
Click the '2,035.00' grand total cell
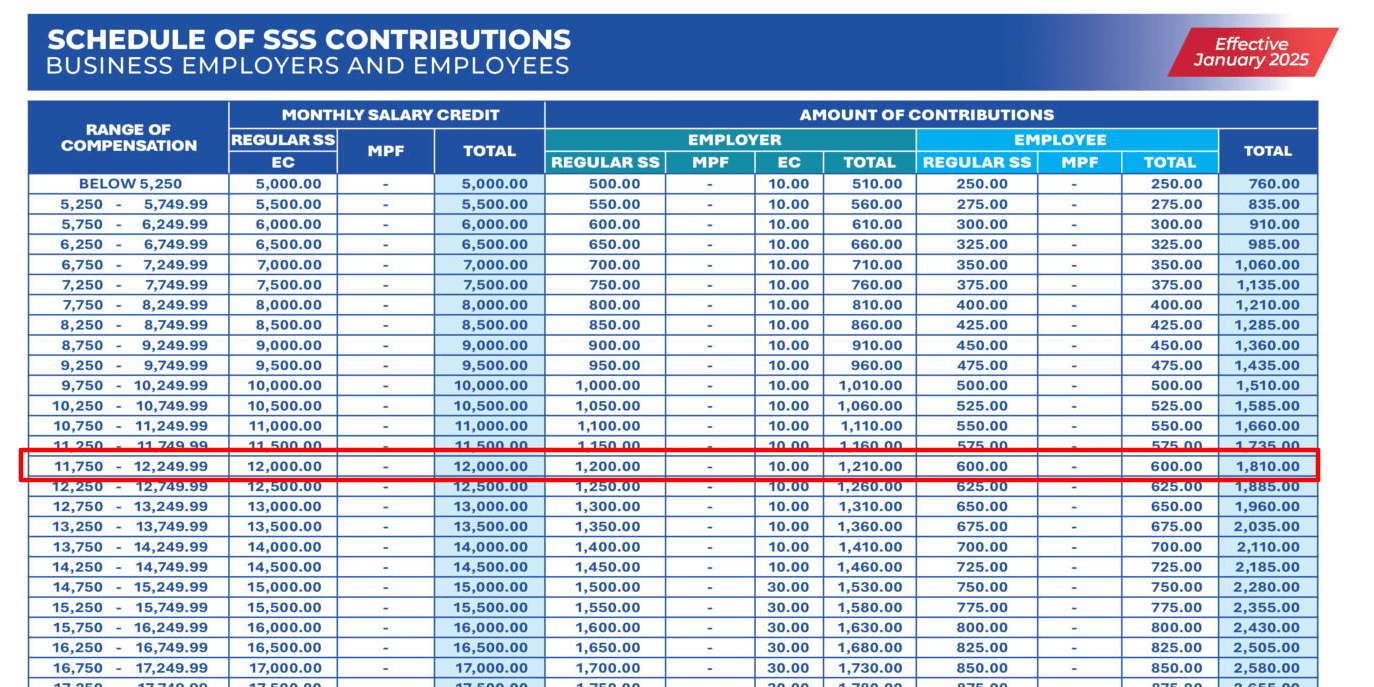1268,527
